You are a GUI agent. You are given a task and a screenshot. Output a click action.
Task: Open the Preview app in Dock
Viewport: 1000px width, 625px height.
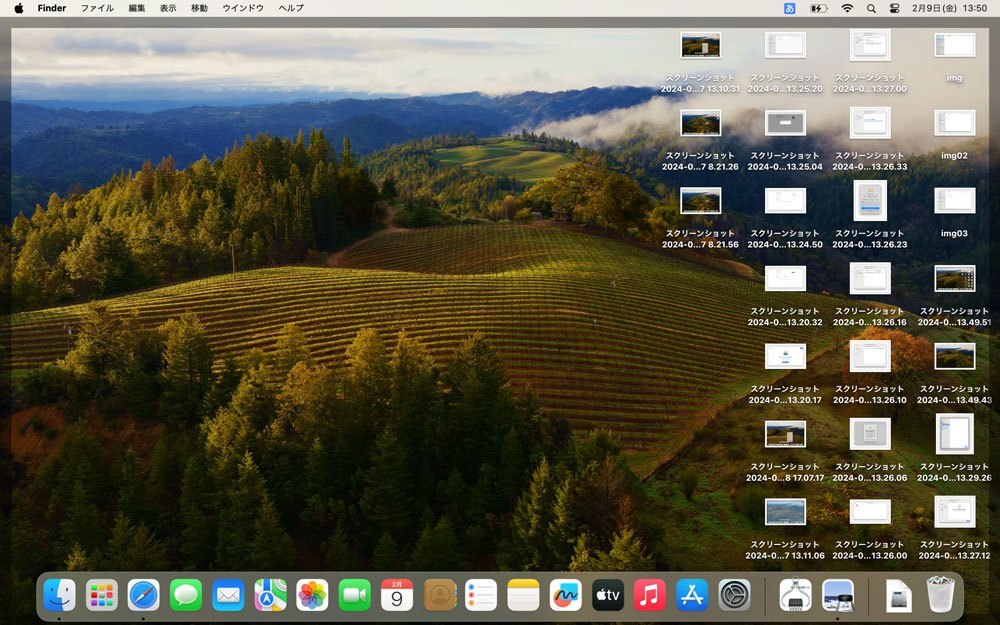[838, 595]
